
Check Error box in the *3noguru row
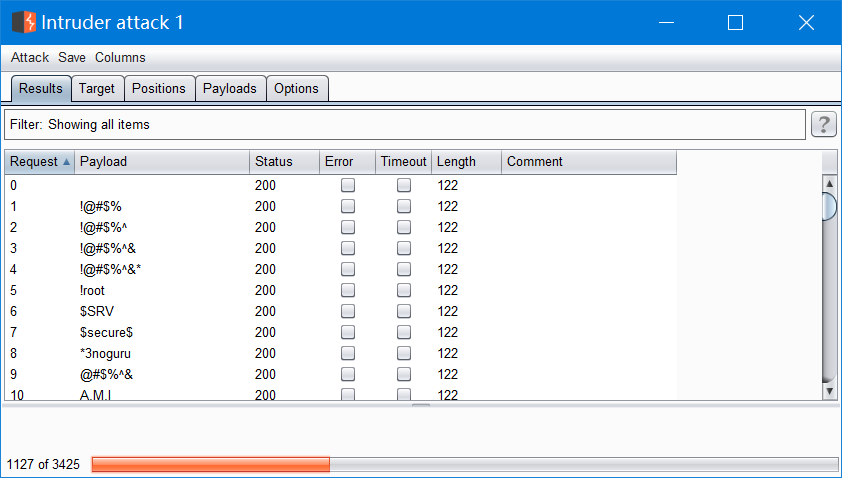pos(348,353)
